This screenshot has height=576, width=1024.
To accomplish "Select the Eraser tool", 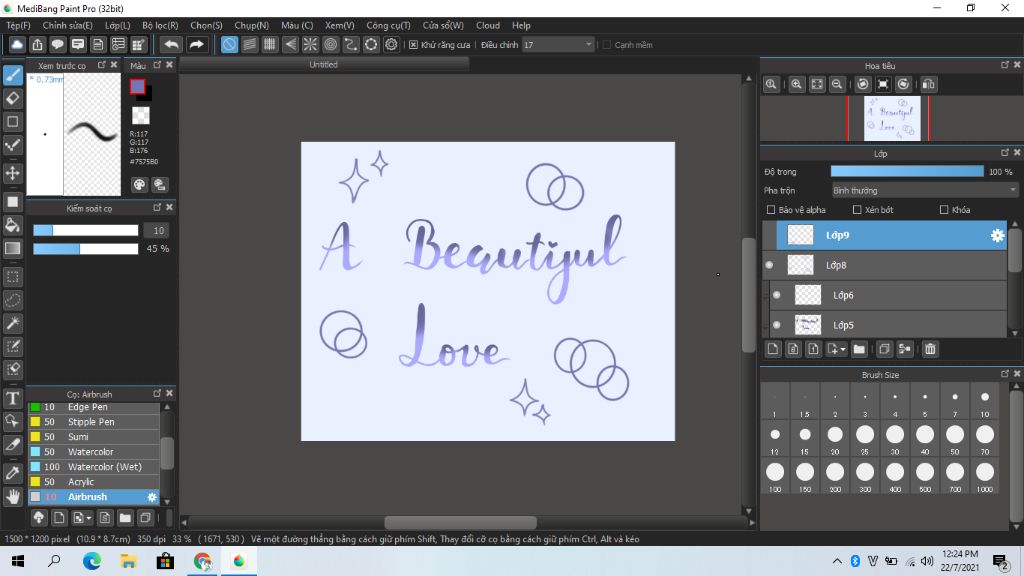I will tap(12, 99).
